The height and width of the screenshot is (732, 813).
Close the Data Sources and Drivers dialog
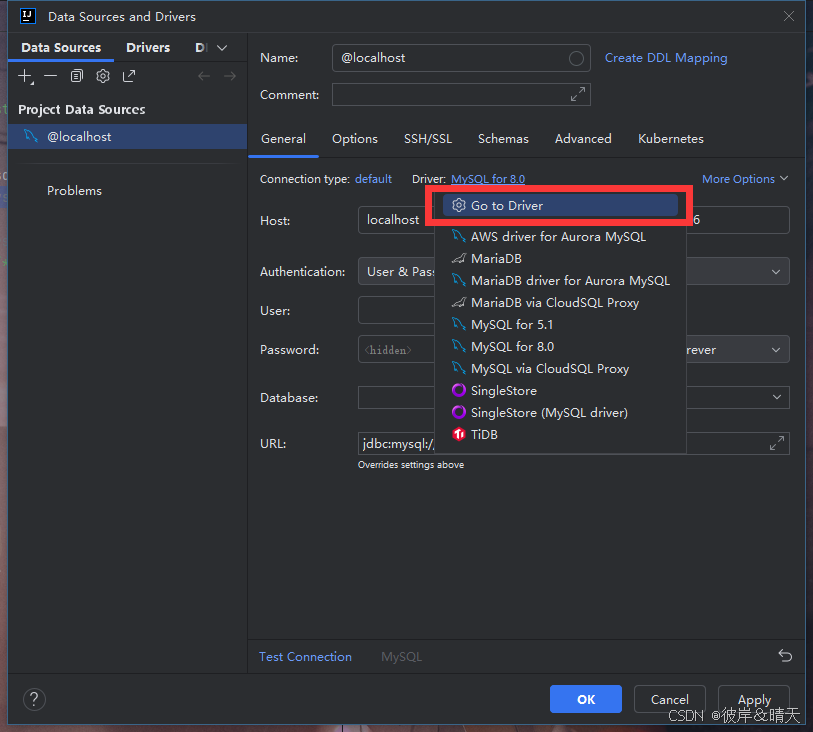789,16
